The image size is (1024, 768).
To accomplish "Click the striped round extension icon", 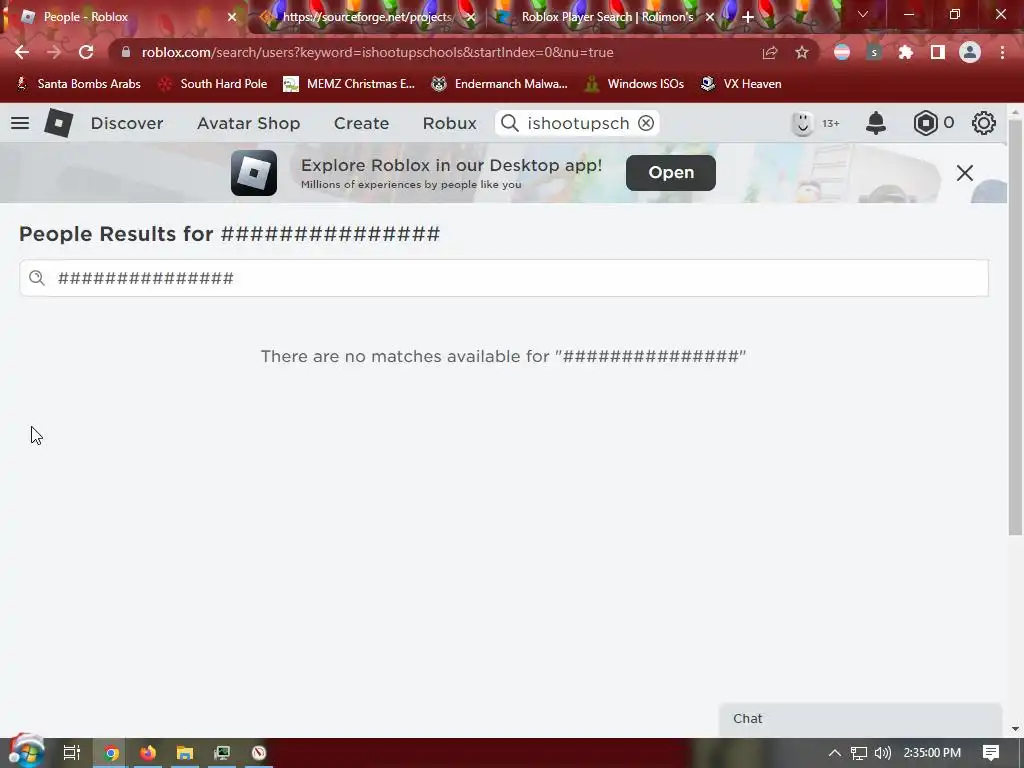I will (842, 52).
